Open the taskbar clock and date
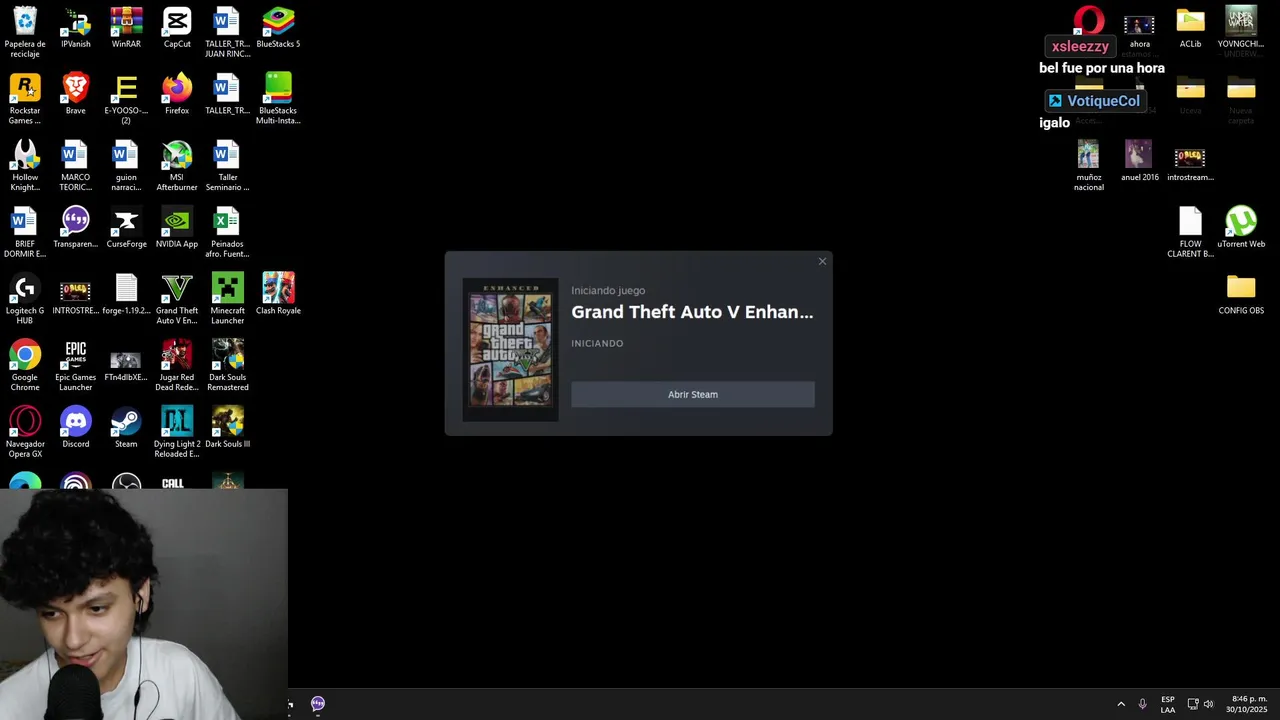 pyautogui.click(x=1247, y=704)
